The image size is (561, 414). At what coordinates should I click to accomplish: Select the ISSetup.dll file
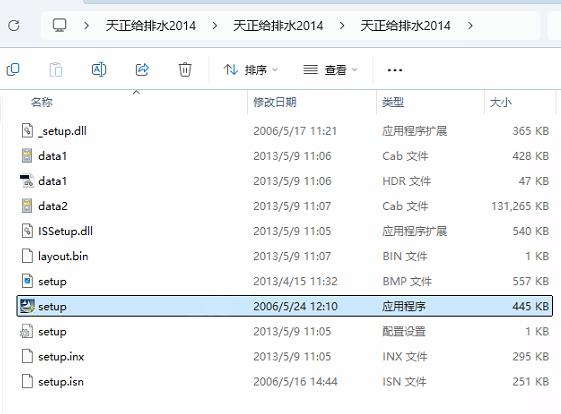[65, 231]
